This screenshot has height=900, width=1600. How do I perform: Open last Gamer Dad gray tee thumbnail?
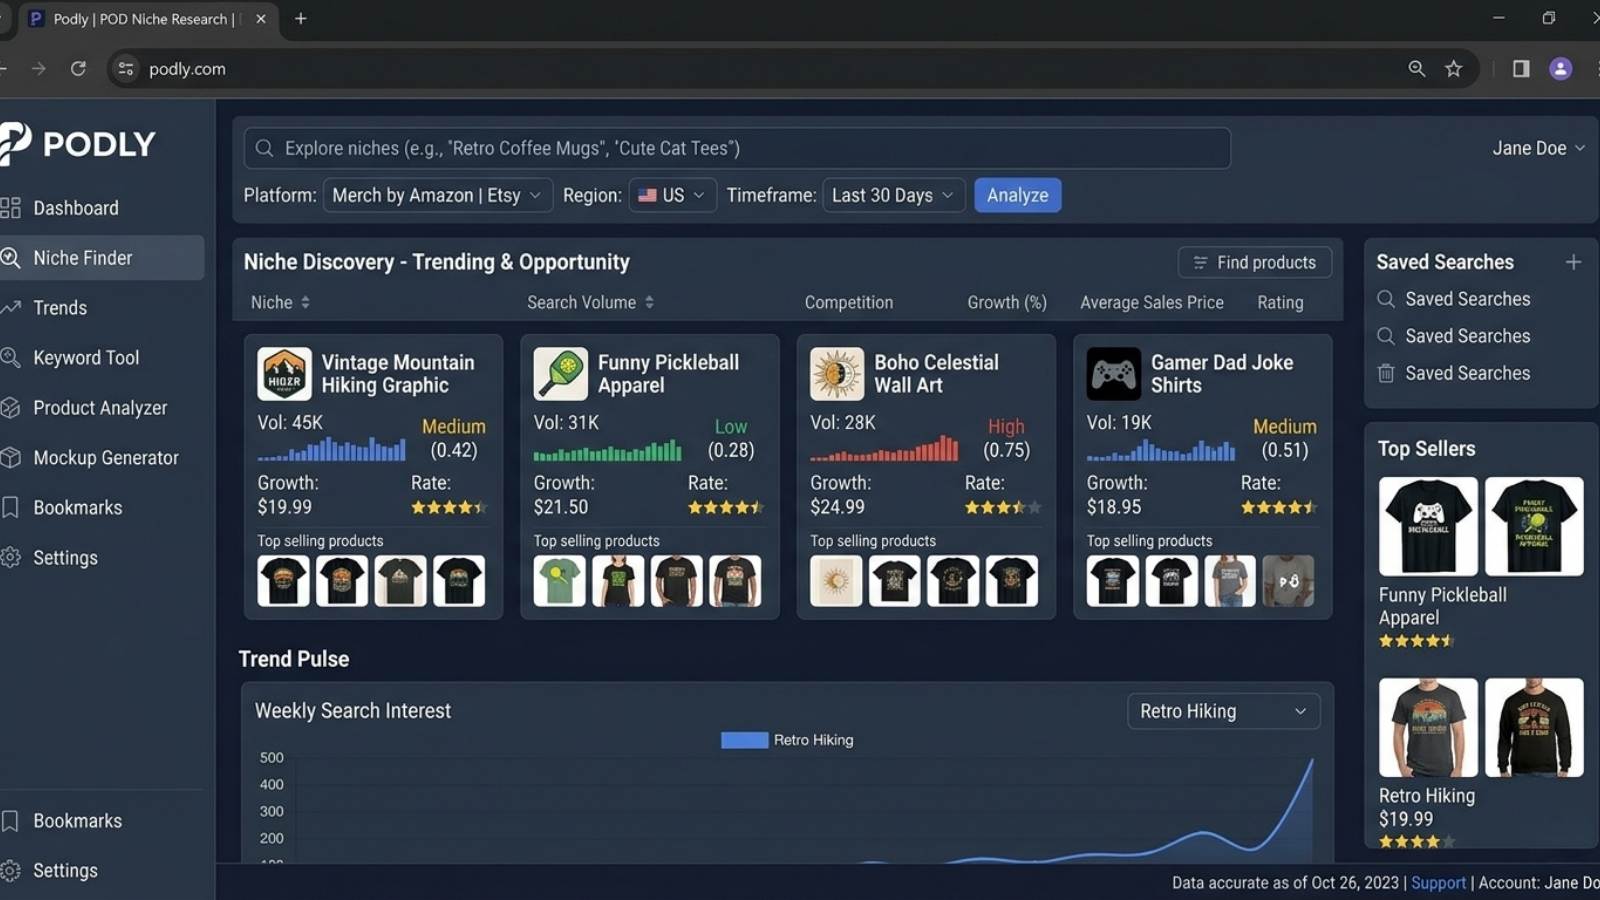[1288, 581]
